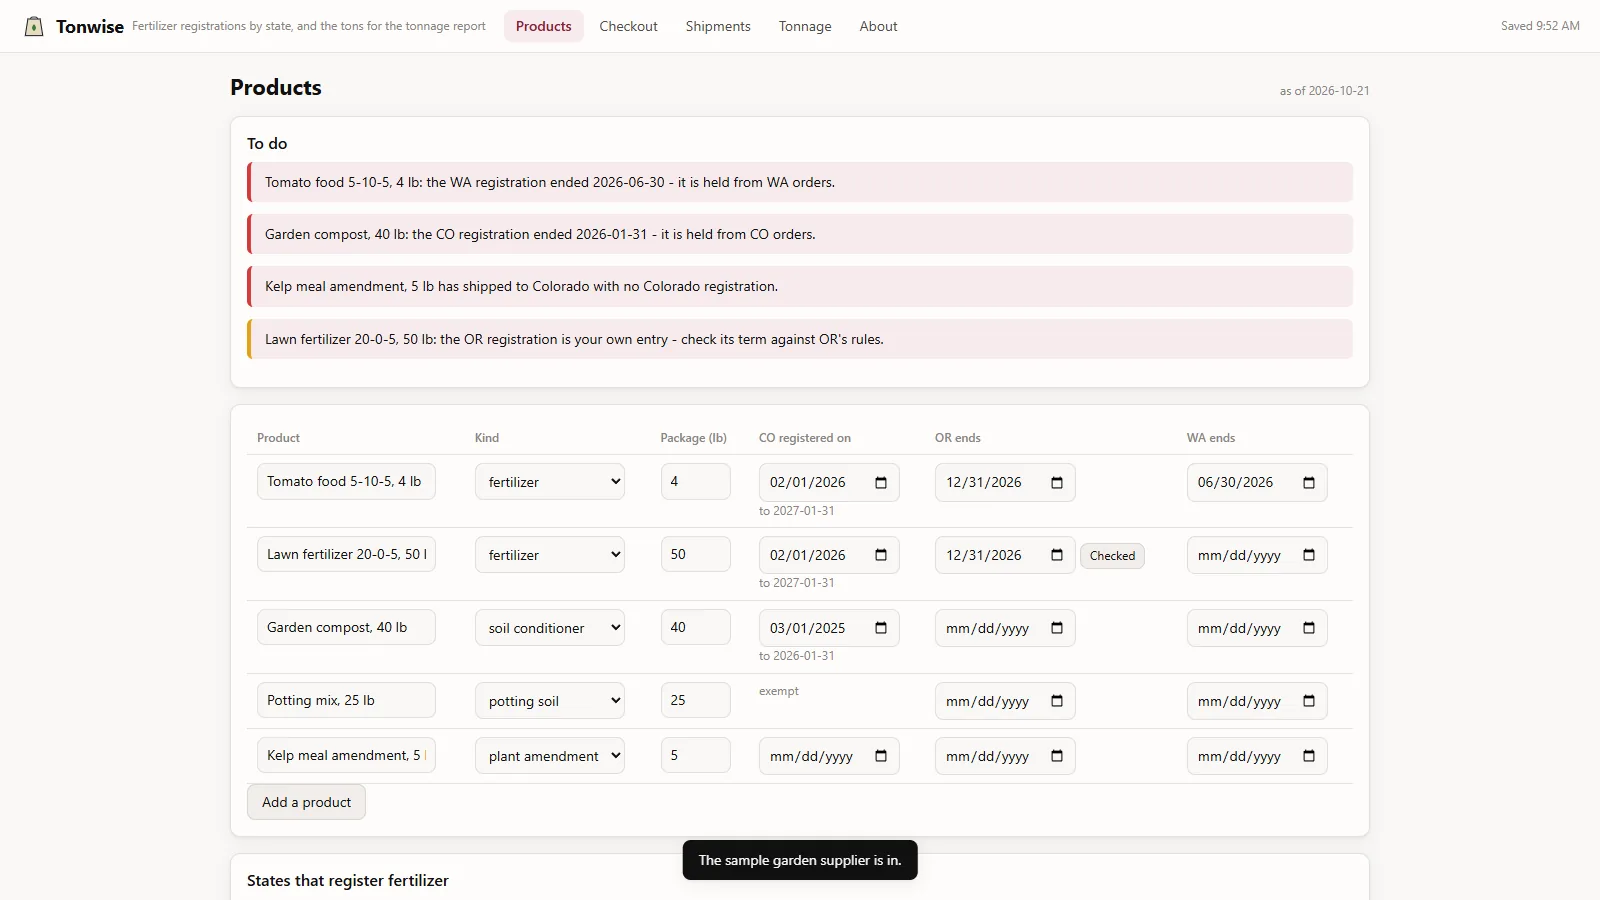Image resolution: width=1600 pixels, height=900 pixels.
Task: Open the plant amendment kind dropdown
Action: coord(550,756)
